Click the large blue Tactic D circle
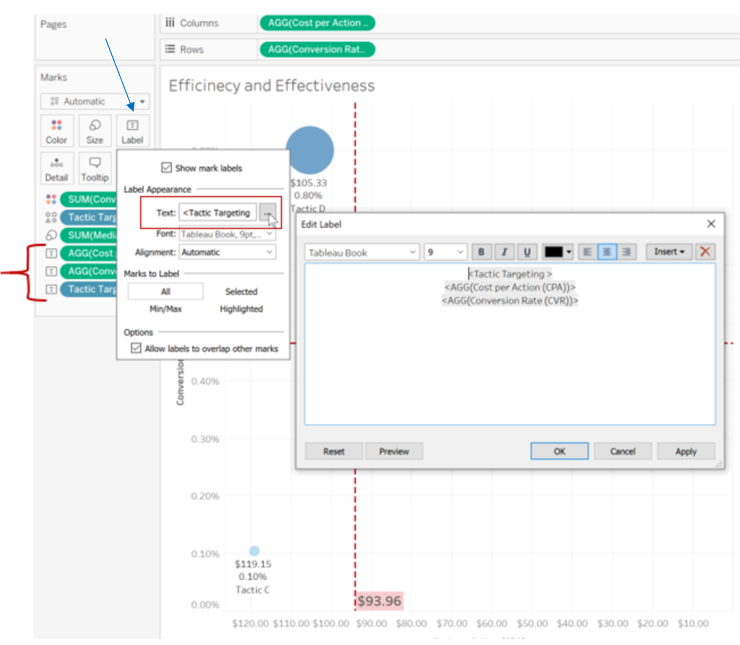This screenshot has height=645, width=740. point(310,150)
